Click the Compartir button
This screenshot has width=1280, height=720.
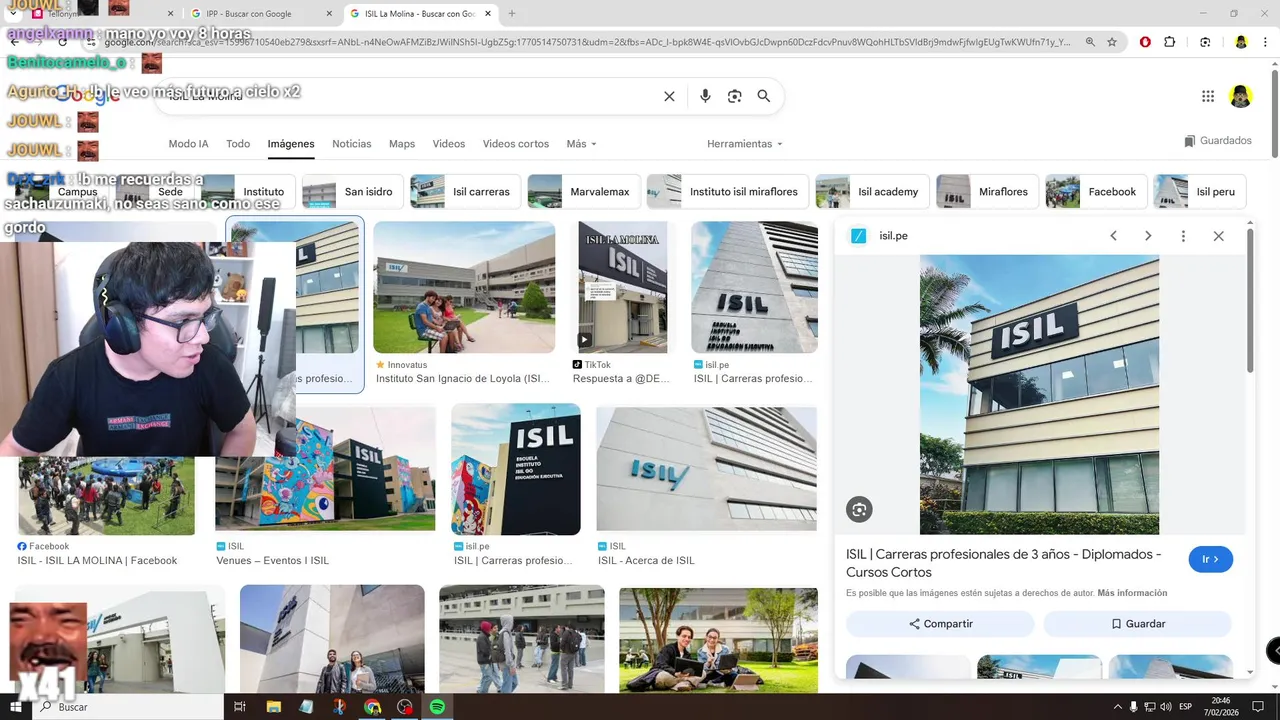(940, 624)
